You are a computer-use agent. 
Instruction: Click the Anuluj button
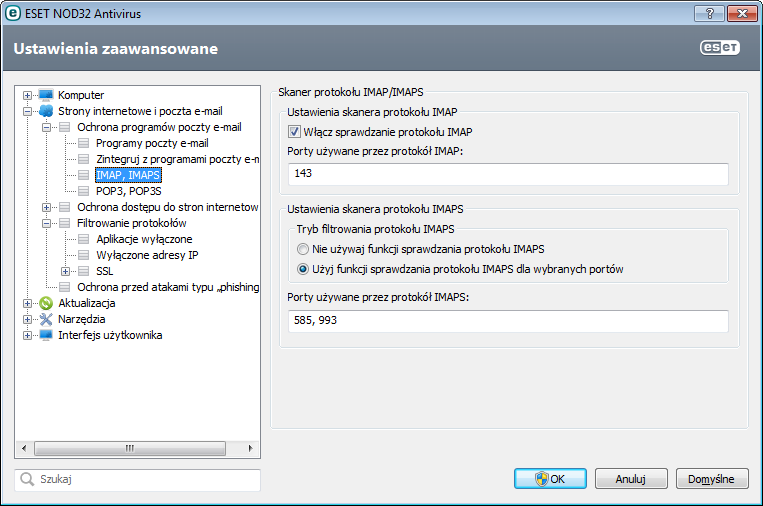(x=631, y=479)
